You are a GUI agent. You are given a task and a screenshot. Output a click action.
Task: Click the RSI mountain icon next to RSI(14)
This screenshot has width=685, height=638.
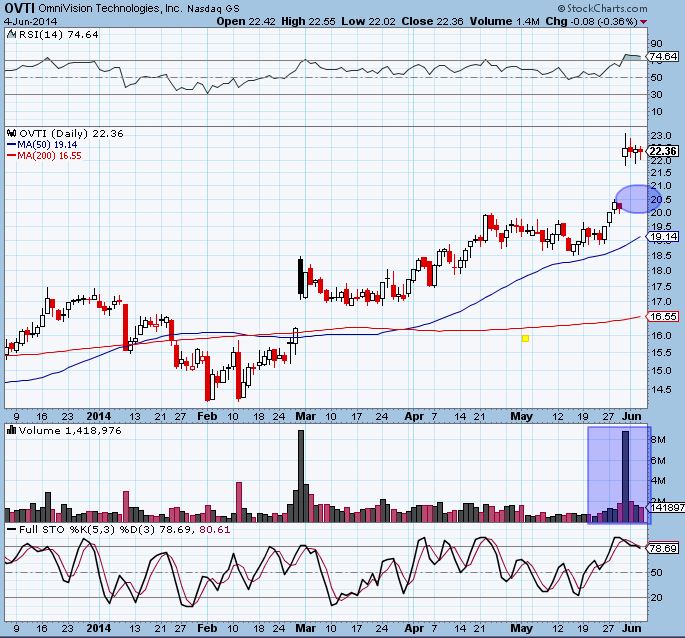pyautogui.click(x=12, y=35)
